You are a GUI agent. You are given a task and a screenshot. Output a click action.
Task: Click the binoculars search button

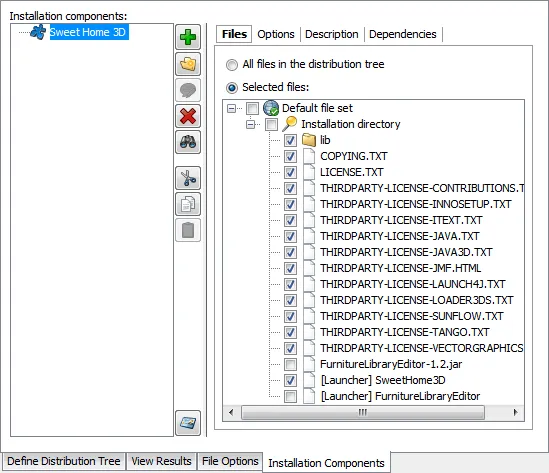point(188,142)
